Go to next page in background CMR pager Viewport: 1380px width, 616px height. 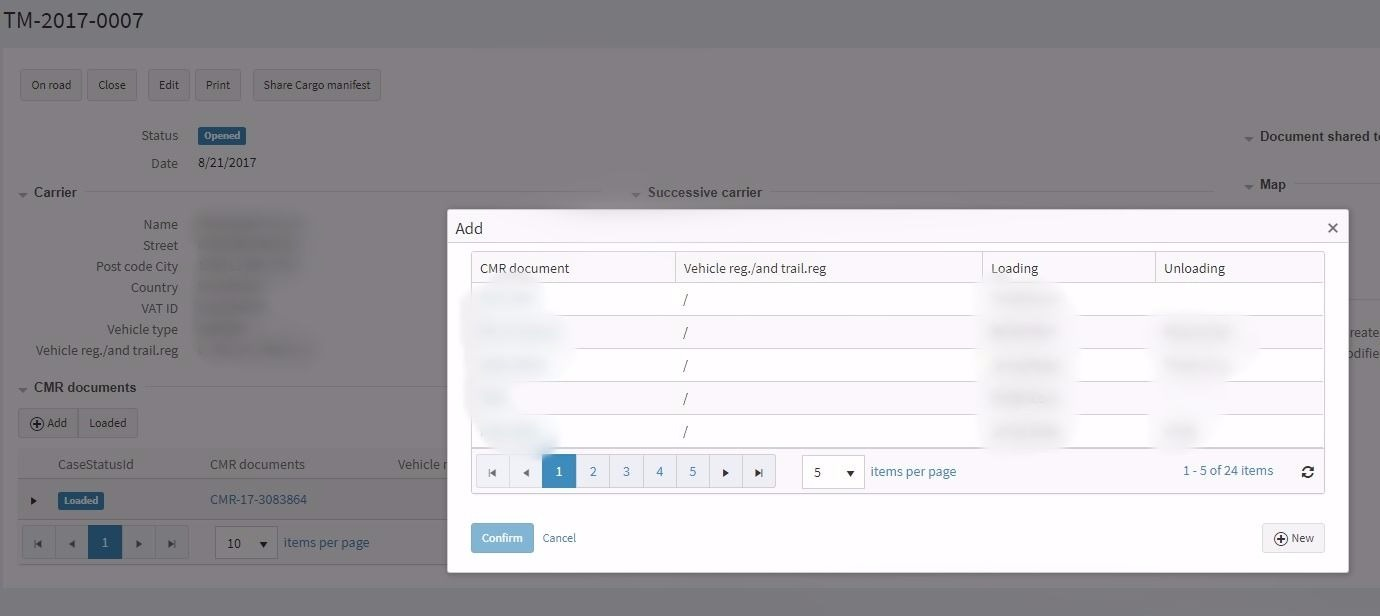[138, 543]
